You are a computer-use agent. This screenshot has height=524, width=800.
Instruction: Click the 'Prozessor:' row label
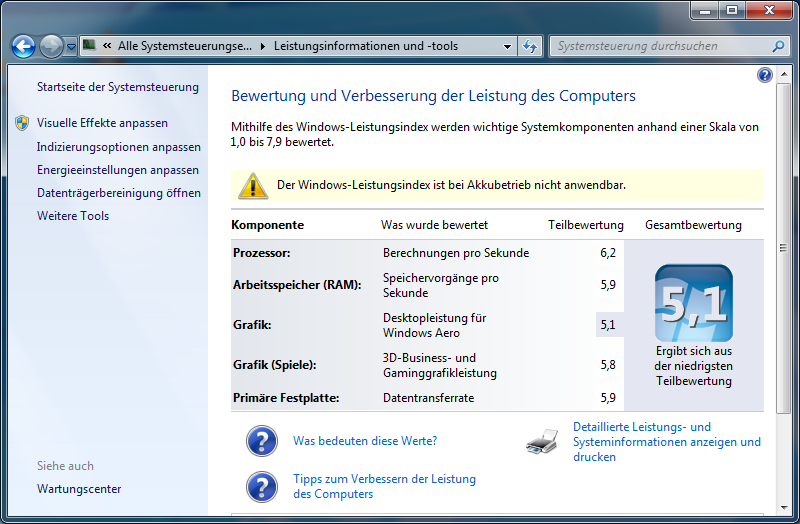[x=262, y=253]
